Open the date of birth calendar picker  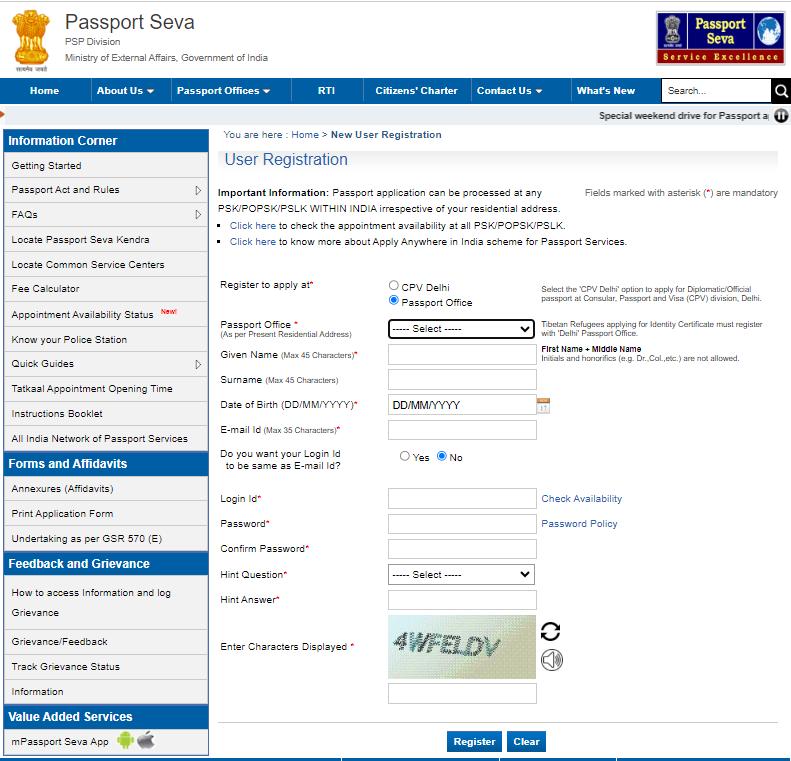[x=544, y=405]
